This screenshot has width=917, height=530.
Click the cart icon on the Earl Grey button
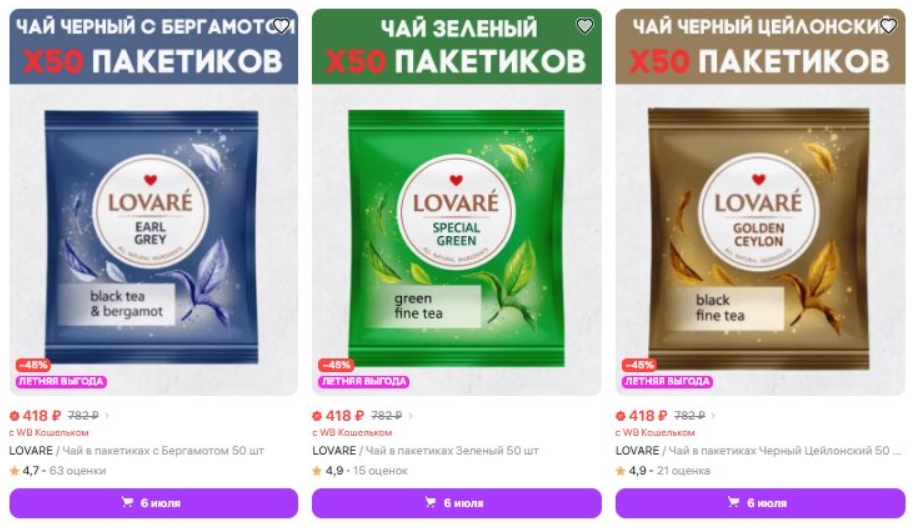click(127, 502)
